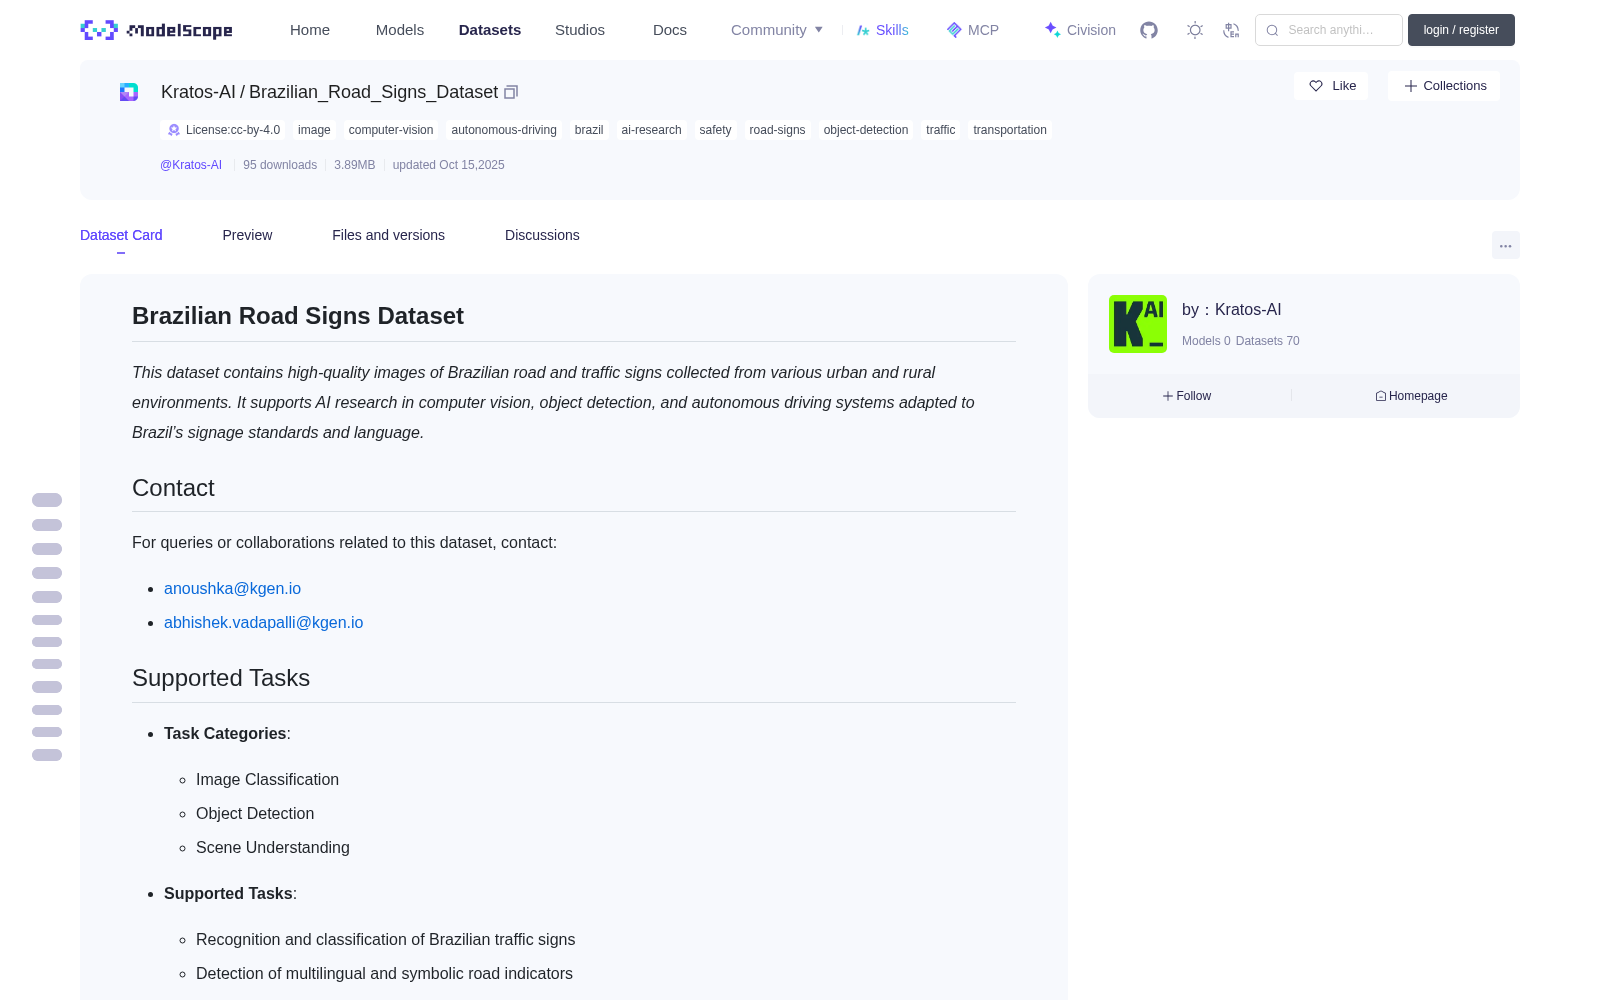Screen dimensions: 1600x1000
Task: Click the "updated Oct 15,2025" text
Action: pyautogui.click(x=448, y=165)
